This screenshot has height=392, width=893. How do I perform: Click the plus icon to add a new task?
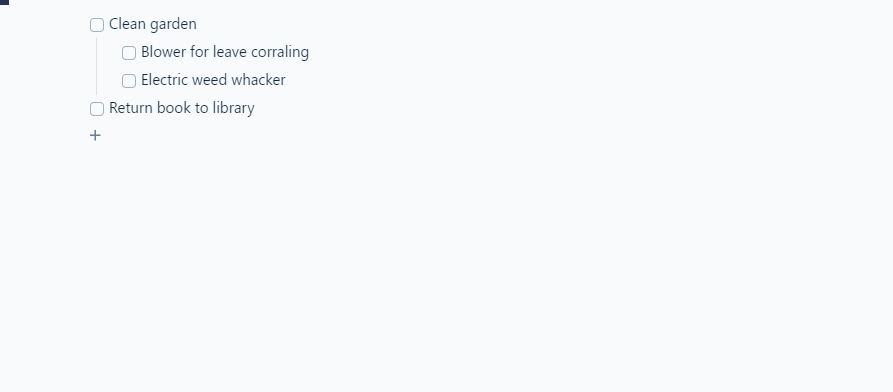[95, 136]
